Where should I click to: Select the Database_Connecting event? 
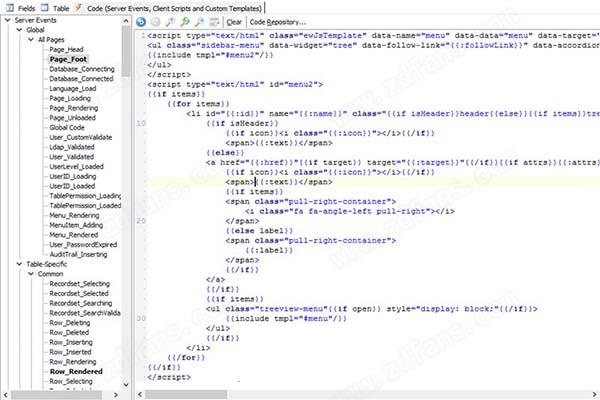(x=82, y=69)
